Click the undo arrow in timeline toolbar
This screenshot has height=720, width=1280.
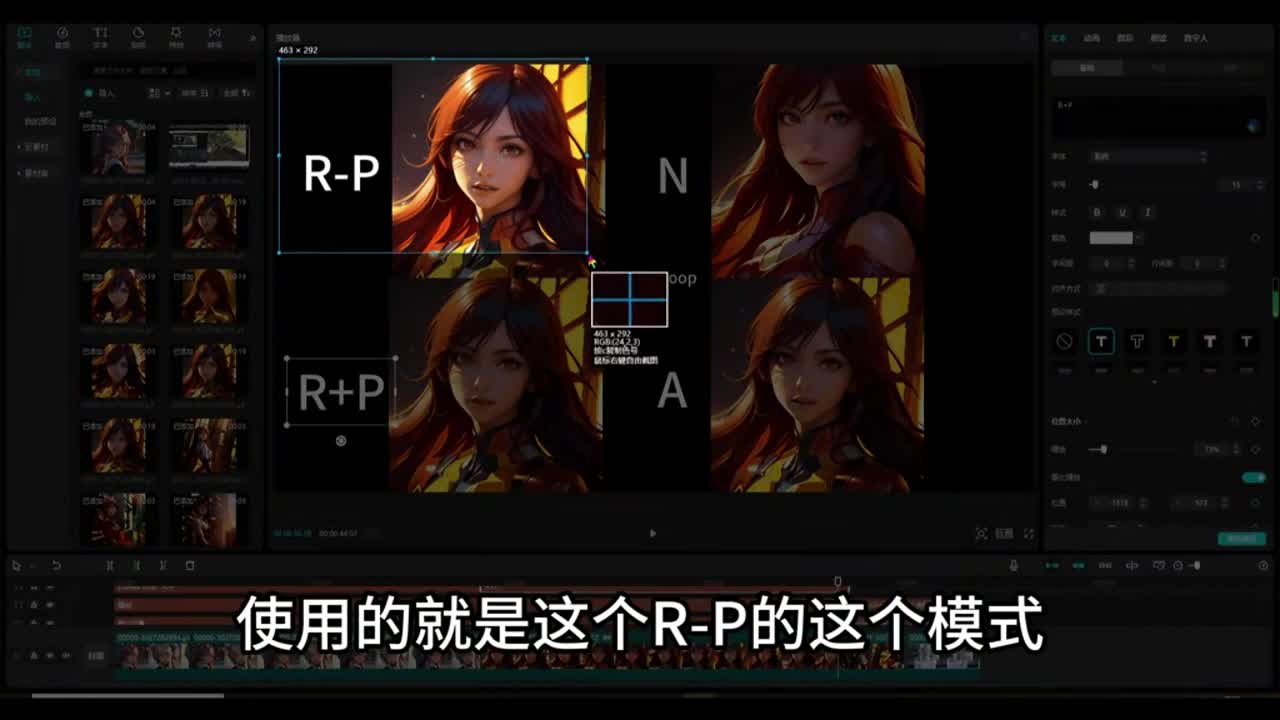pos(56,566)
